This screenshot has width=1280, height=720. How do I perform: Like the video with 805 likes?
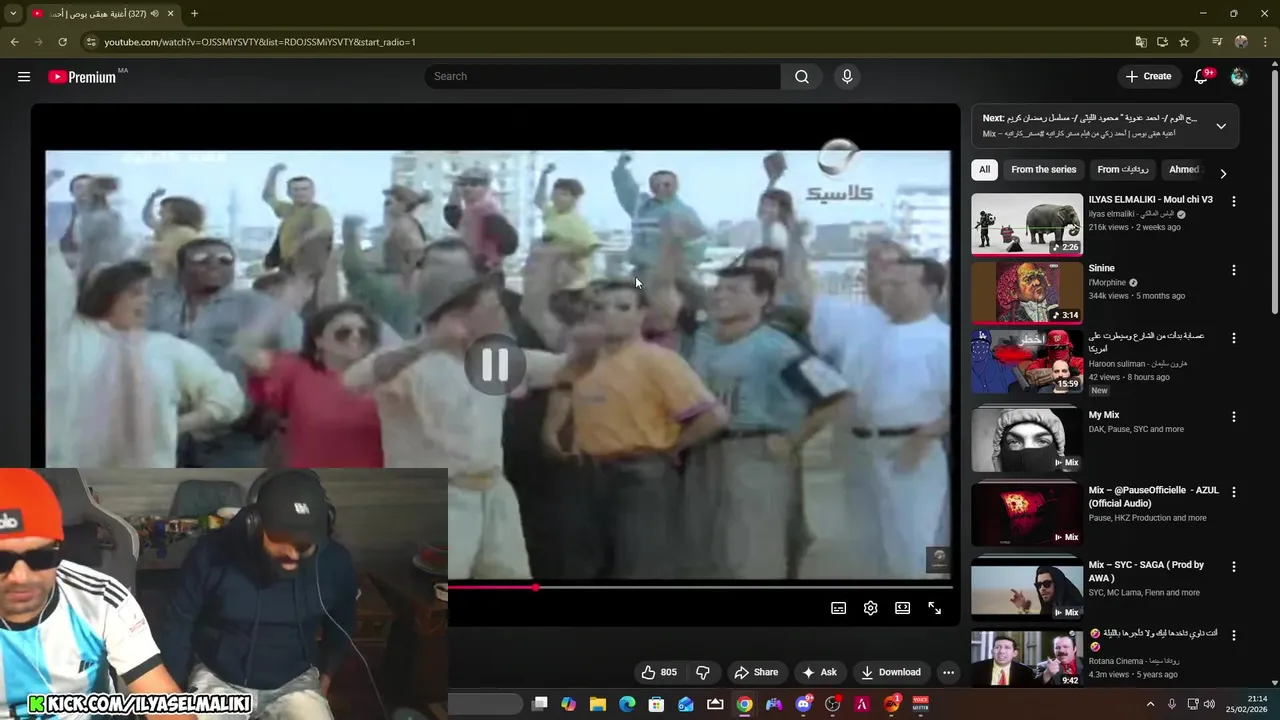[658, 672]
